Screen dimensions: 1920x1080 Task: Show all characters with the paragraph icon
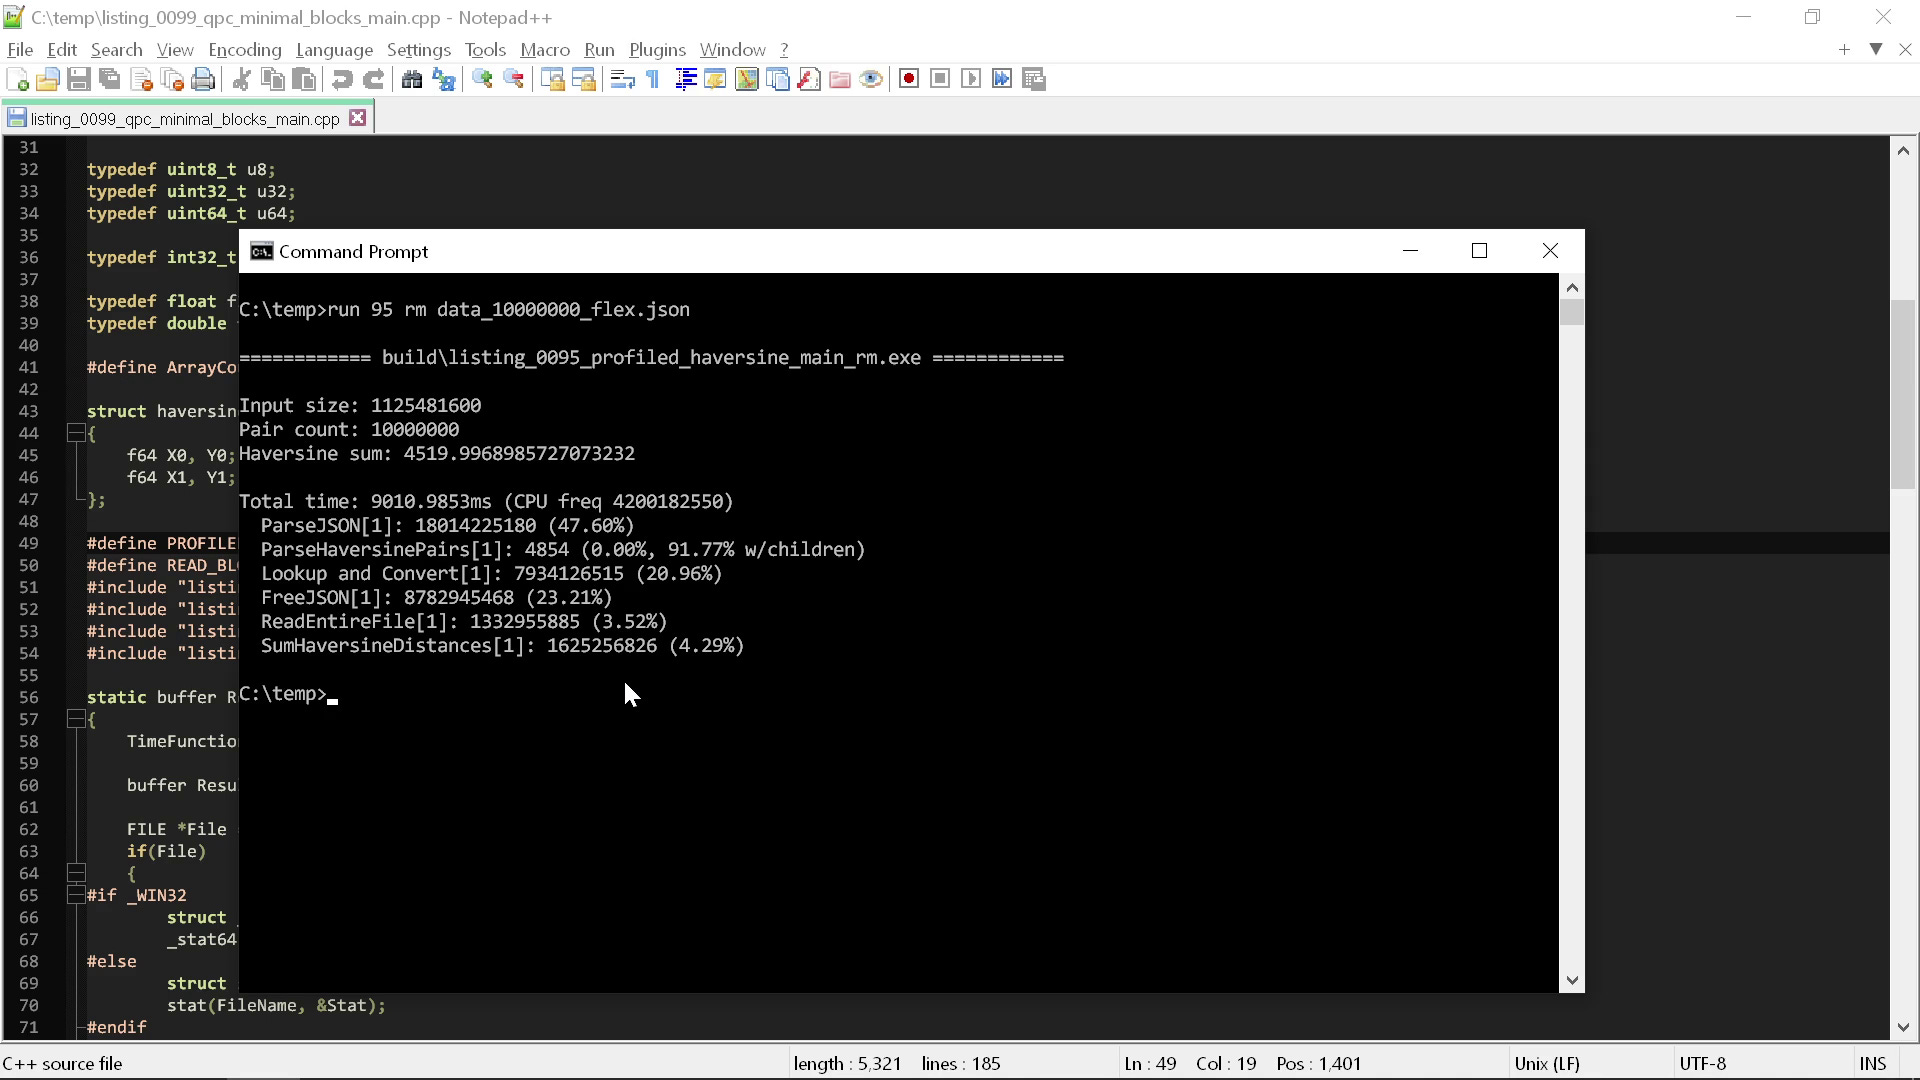[651, 78]
